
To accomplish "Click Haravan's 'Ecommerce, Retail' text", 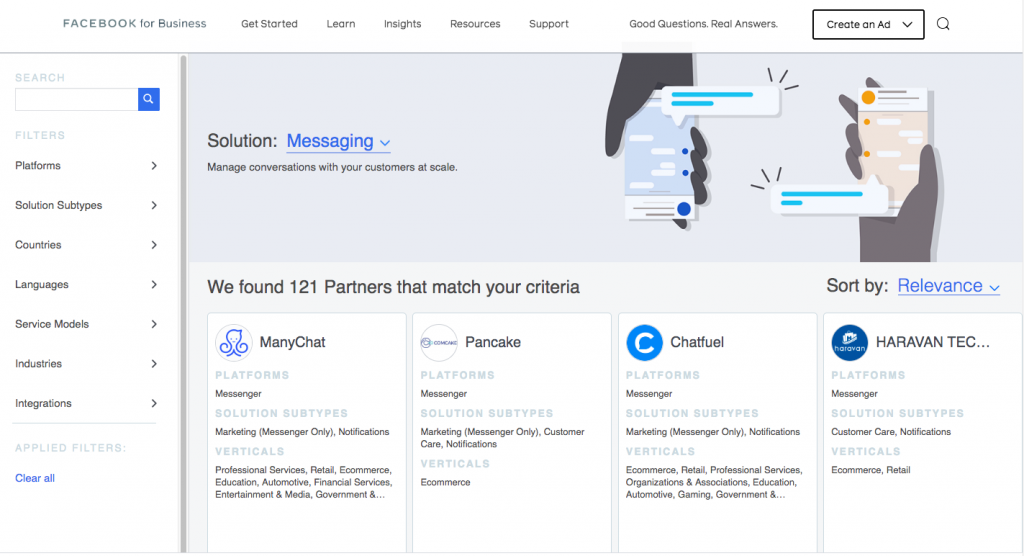I will tap(871, 470).
